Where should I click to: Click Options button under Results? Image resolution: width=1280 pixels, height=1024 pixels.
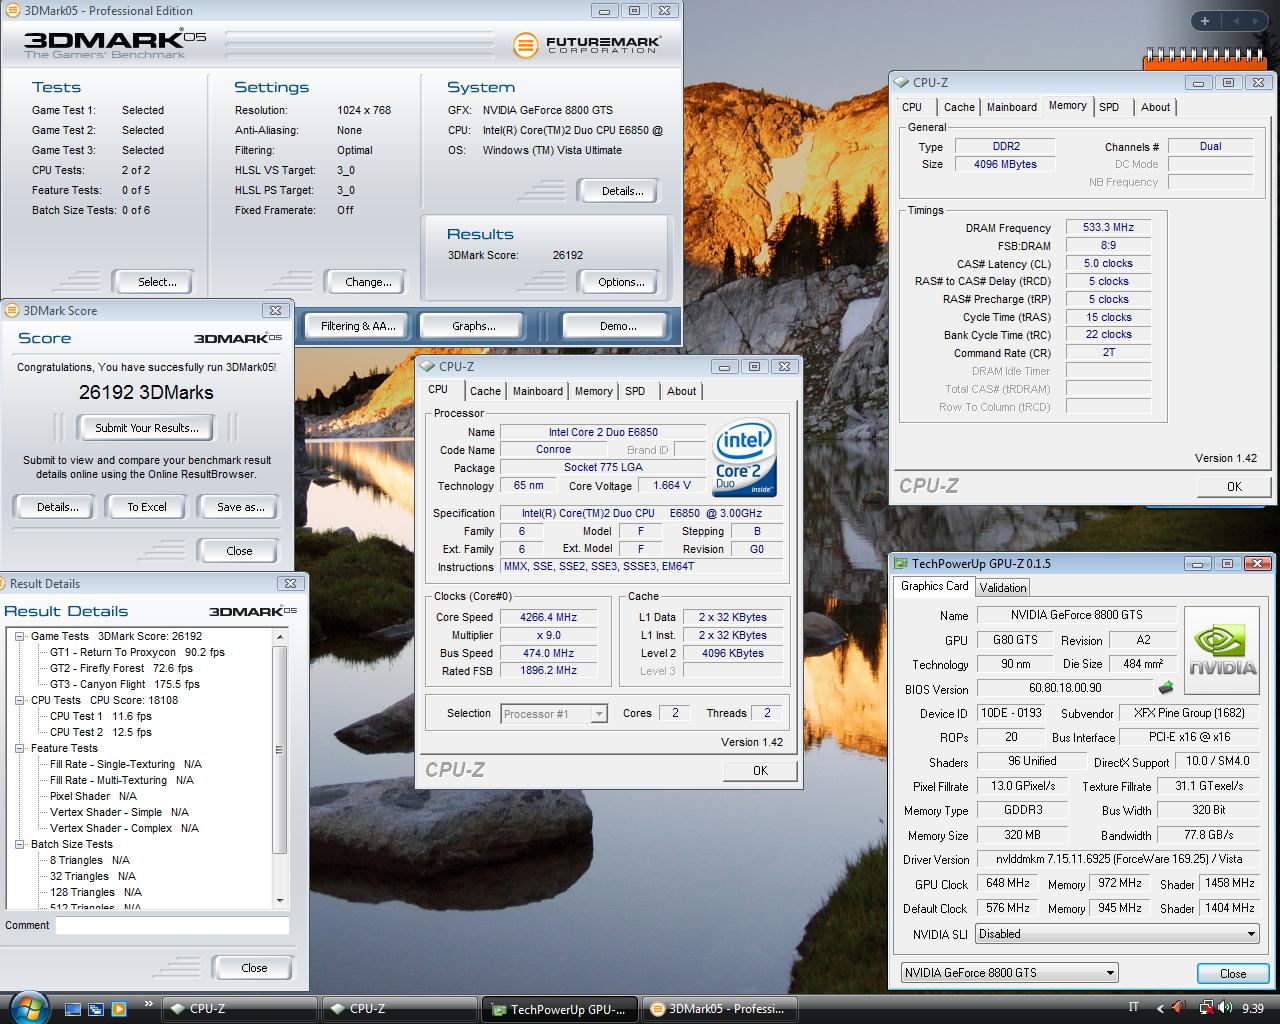(621, 282)
